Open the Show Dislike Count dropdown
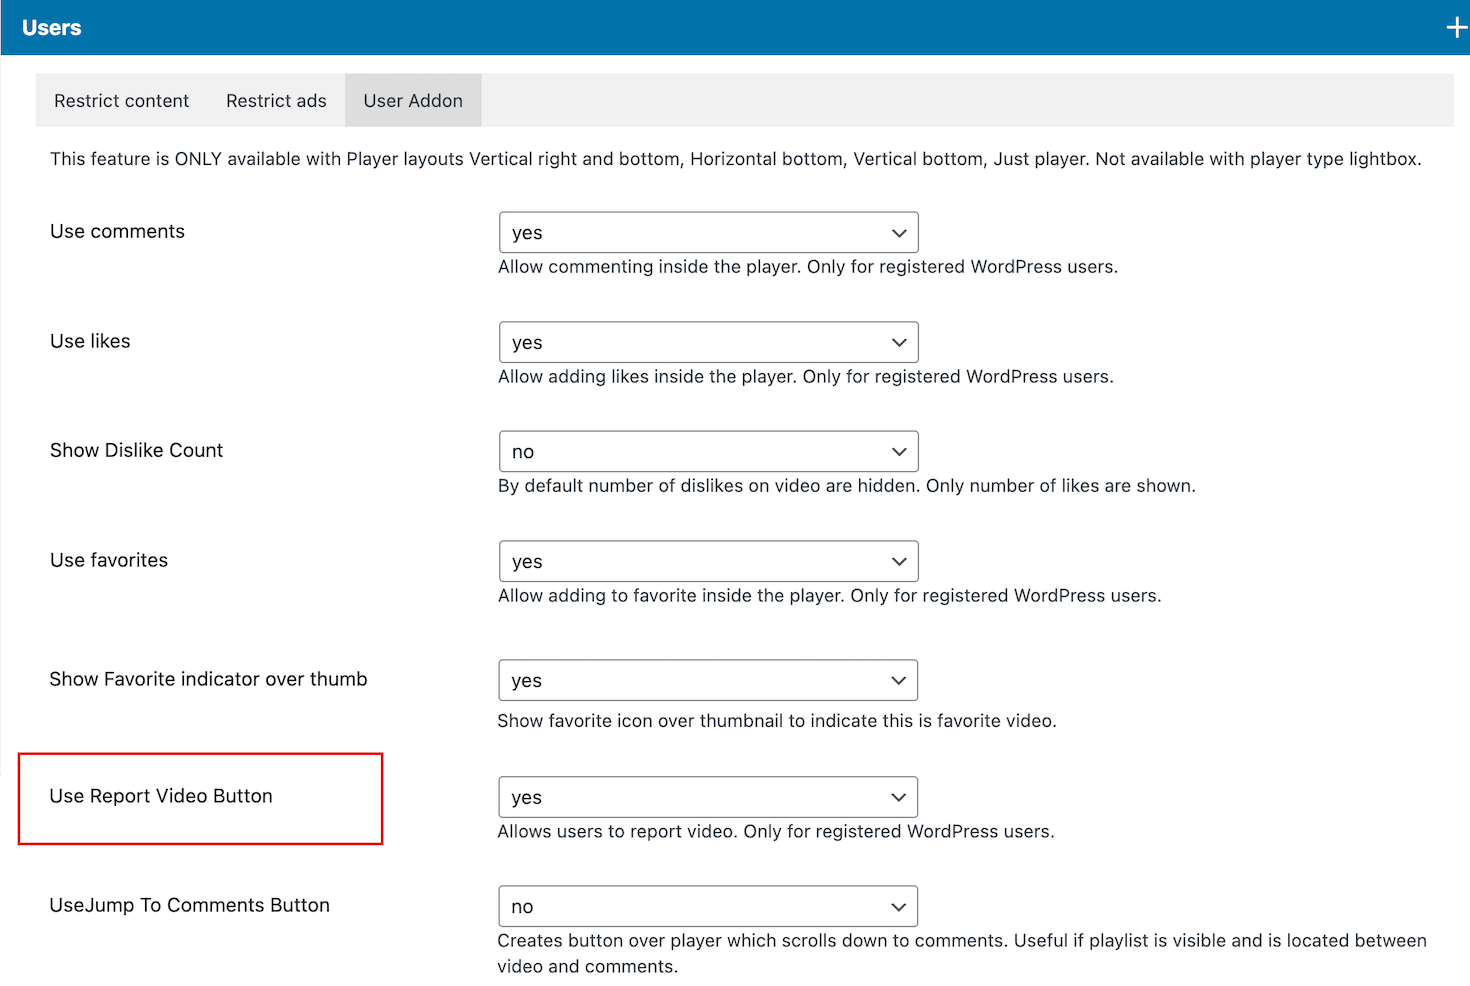The image size is (1470, 986). pos(708,452)
